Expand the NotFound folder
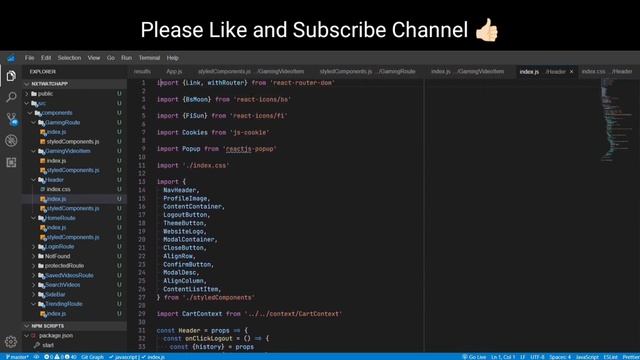Viewport: 640px width, 360px height. 74,256
